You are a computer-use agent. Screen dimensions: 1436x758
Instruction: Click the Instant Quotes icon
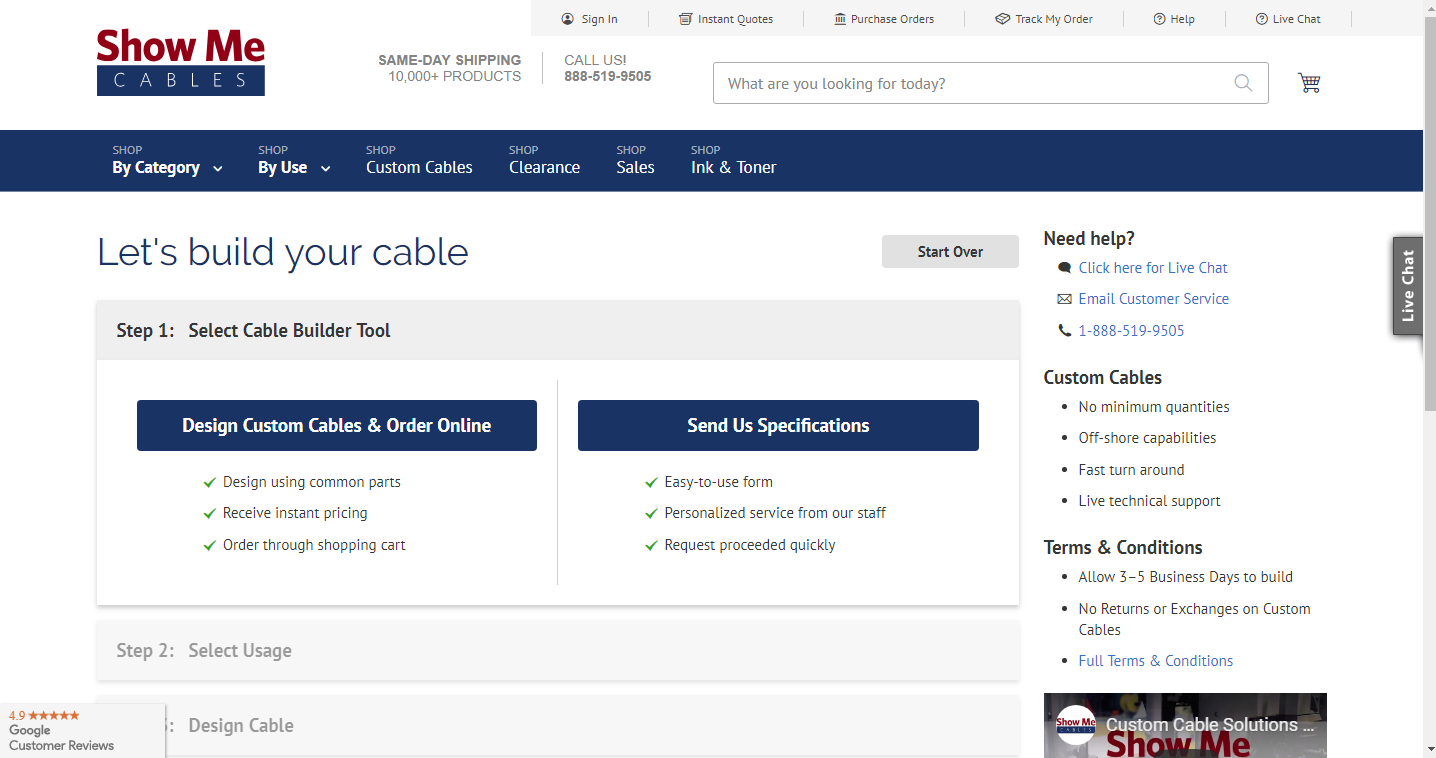(x=685, y=19)
